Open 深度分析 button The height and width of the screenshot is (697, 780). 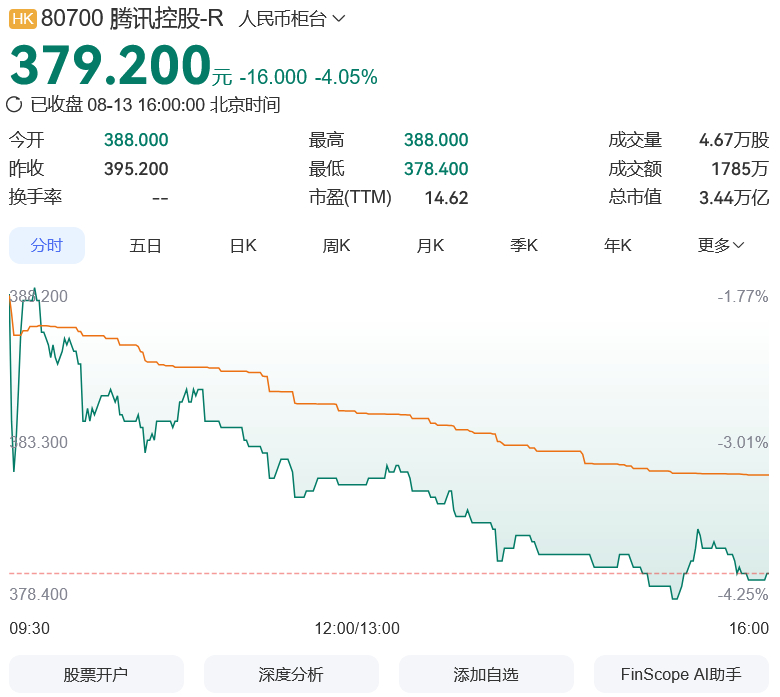tap(291, 674)
